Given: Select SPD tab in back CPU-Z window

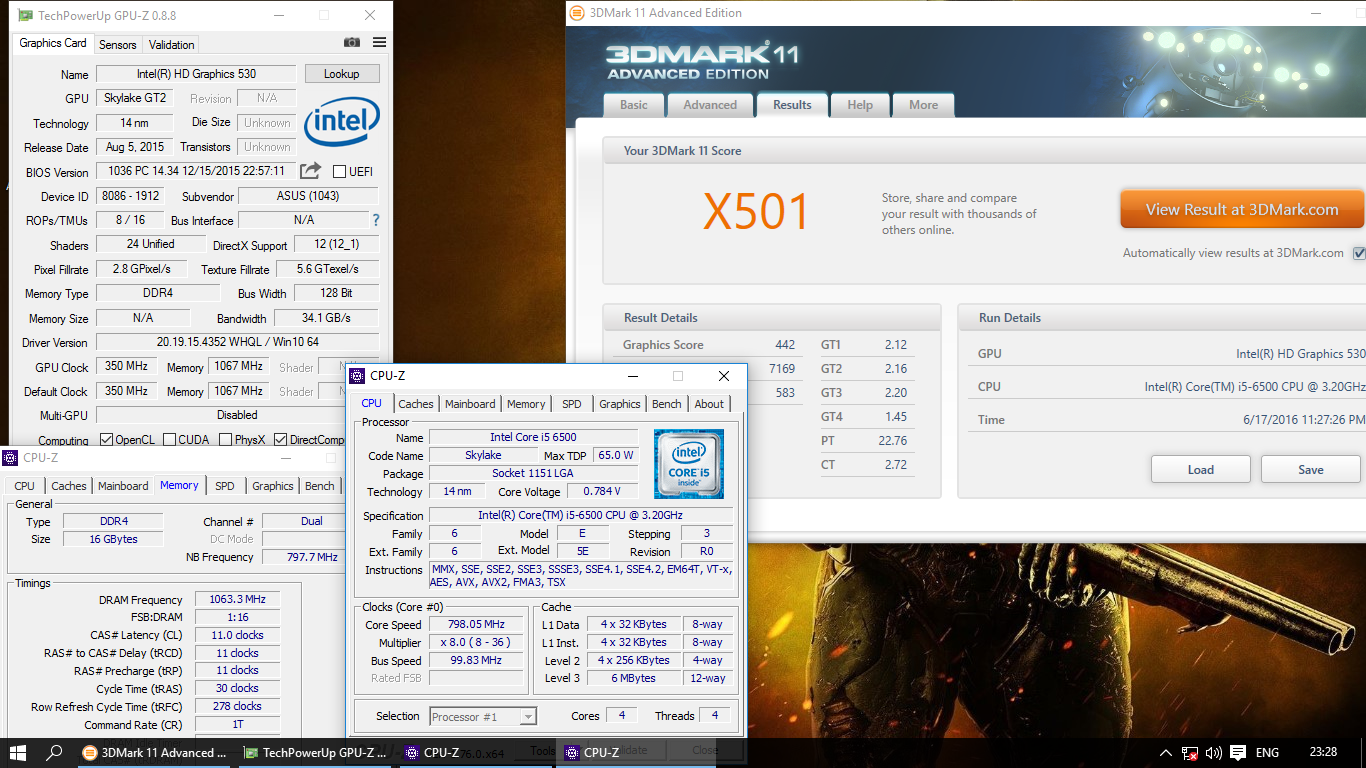Looking at the screenshot, I should (225, 486).
